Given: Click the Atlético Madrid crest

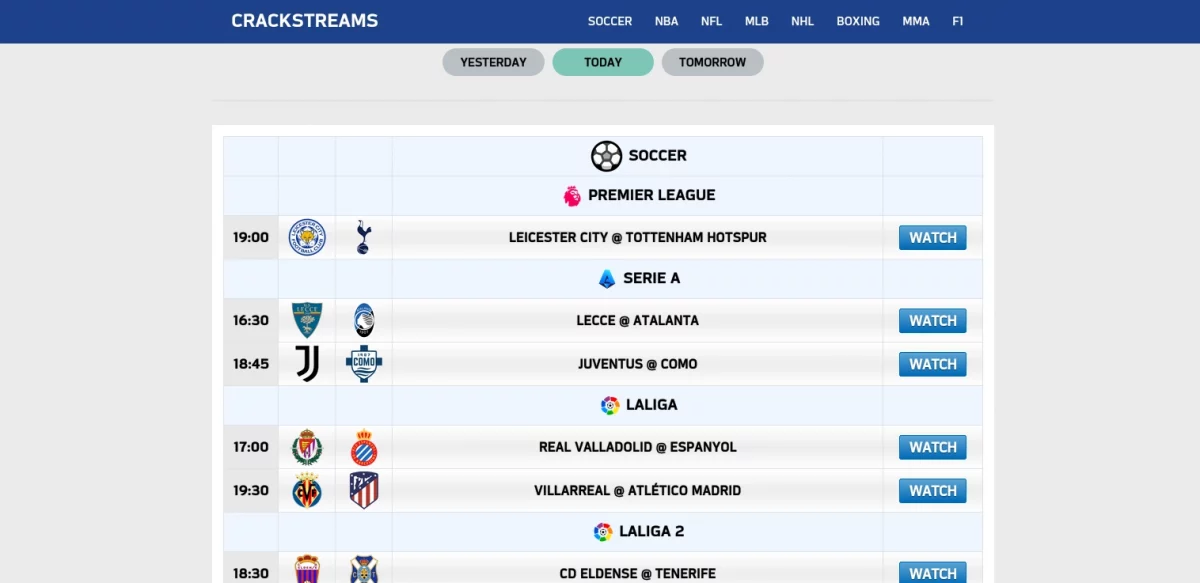Looking at the screenshot, I should [x=363, y=491].
